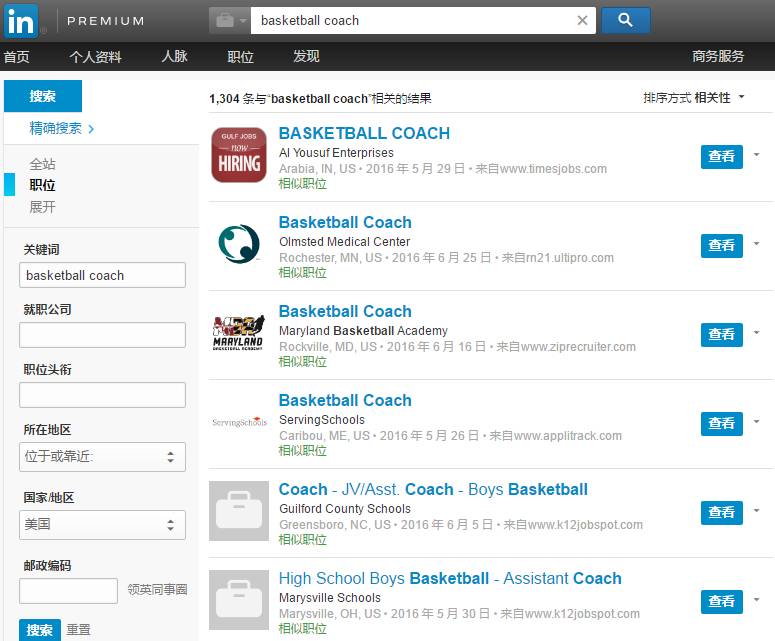Open High School Boys Basketball - Assistant Coach job
This screenshot has height=641, width=775.
click(x=450, y=578)
